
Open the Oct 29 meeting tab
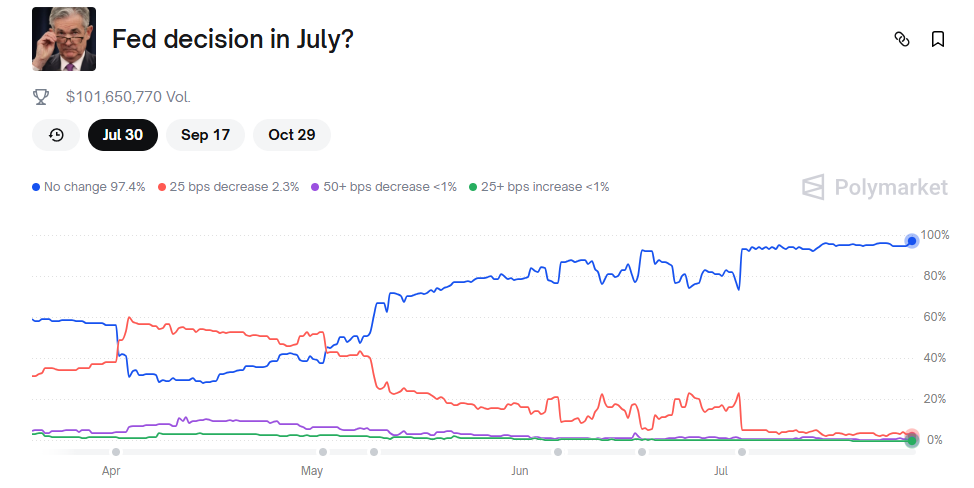292,135
